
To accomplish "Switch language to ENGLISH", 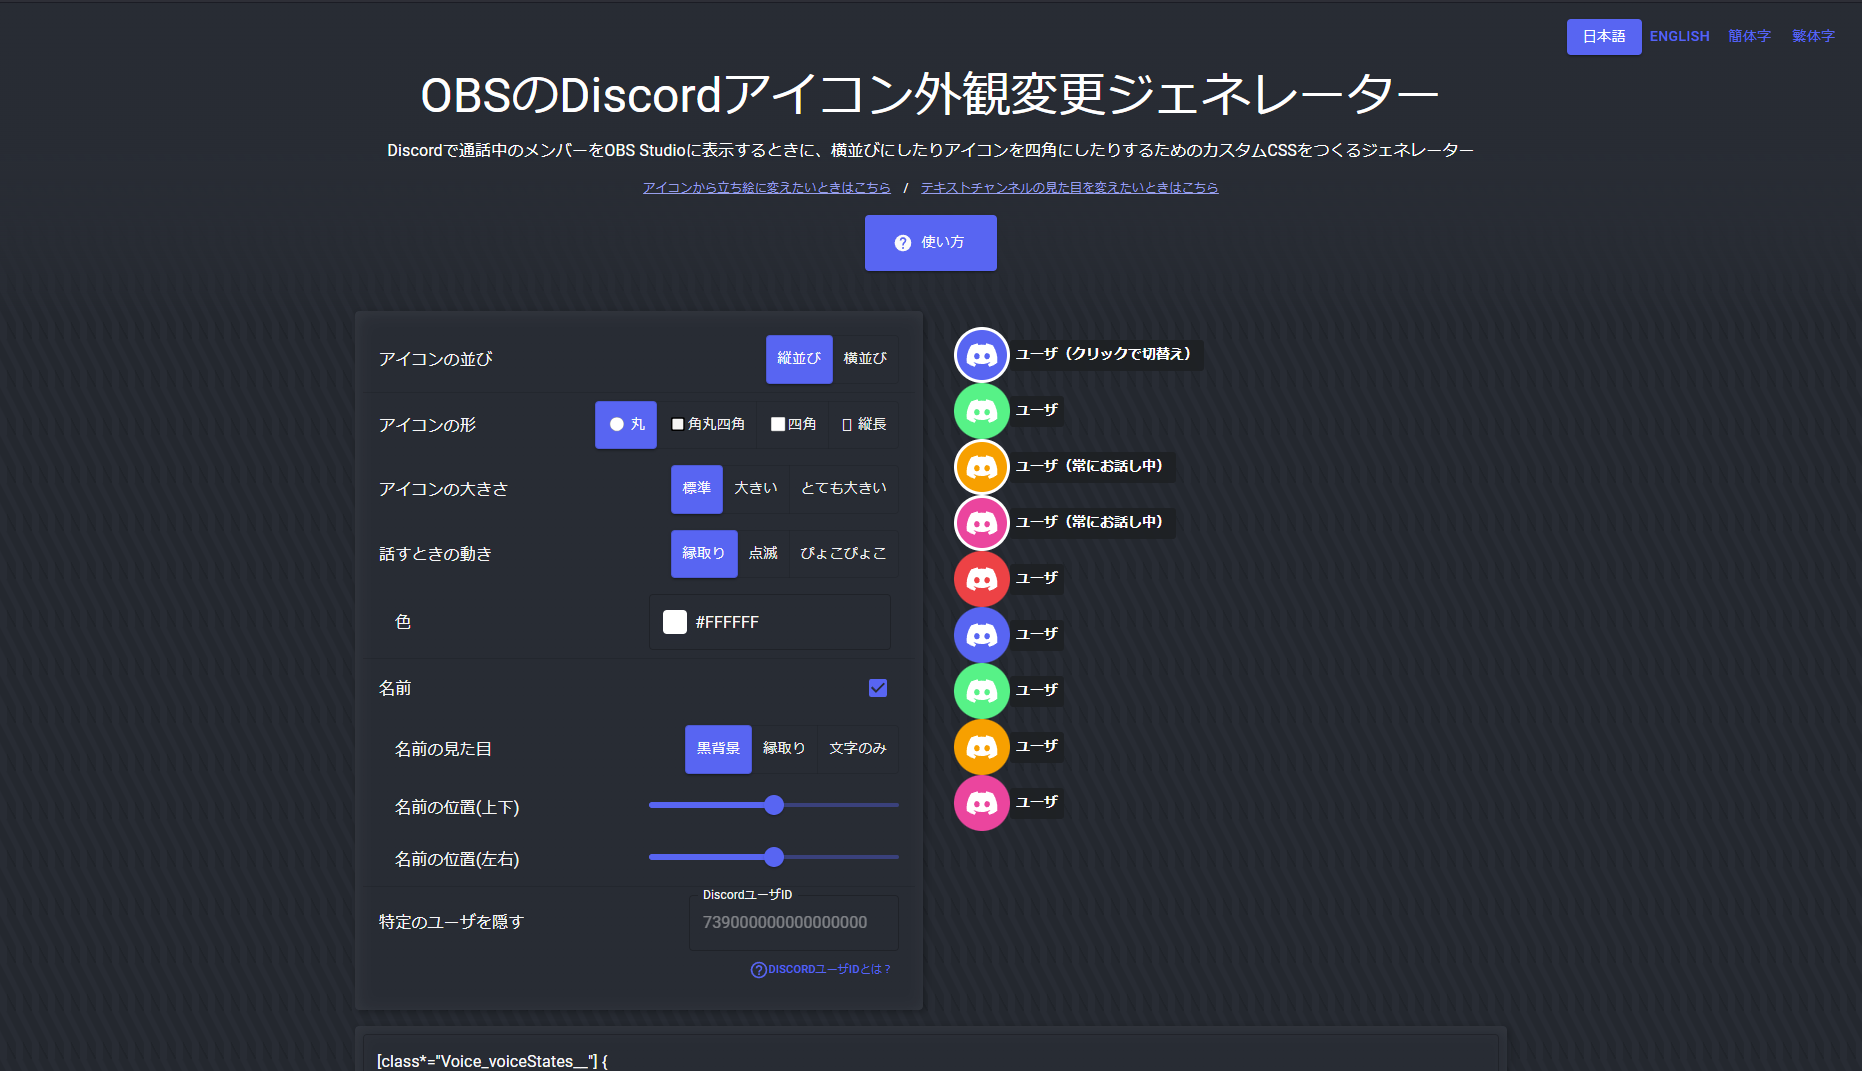I will pyautogui.click(x=1680, y=37).
